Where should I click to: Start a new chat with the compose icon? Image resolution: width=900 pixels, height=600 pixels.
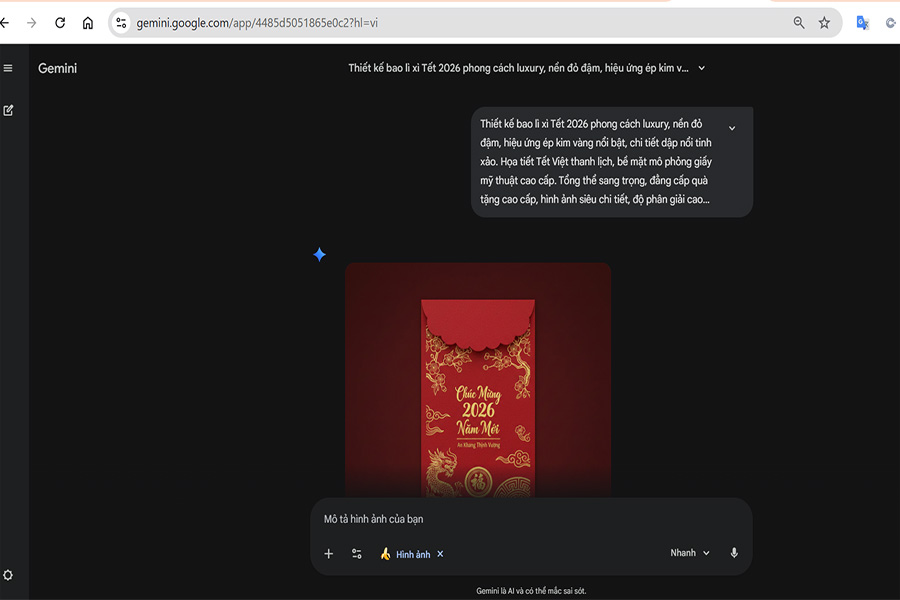click(8, 110)
